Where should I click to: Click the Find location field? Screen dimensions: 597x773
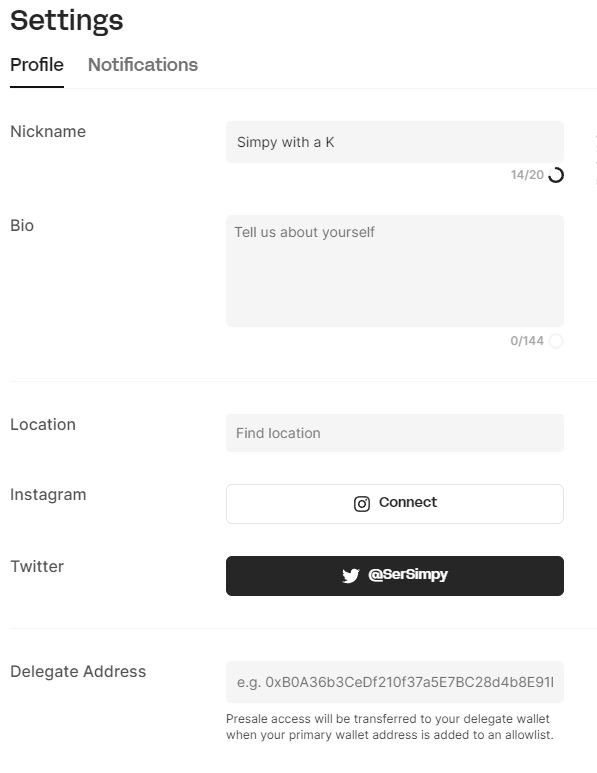click(x=394, y=433)
